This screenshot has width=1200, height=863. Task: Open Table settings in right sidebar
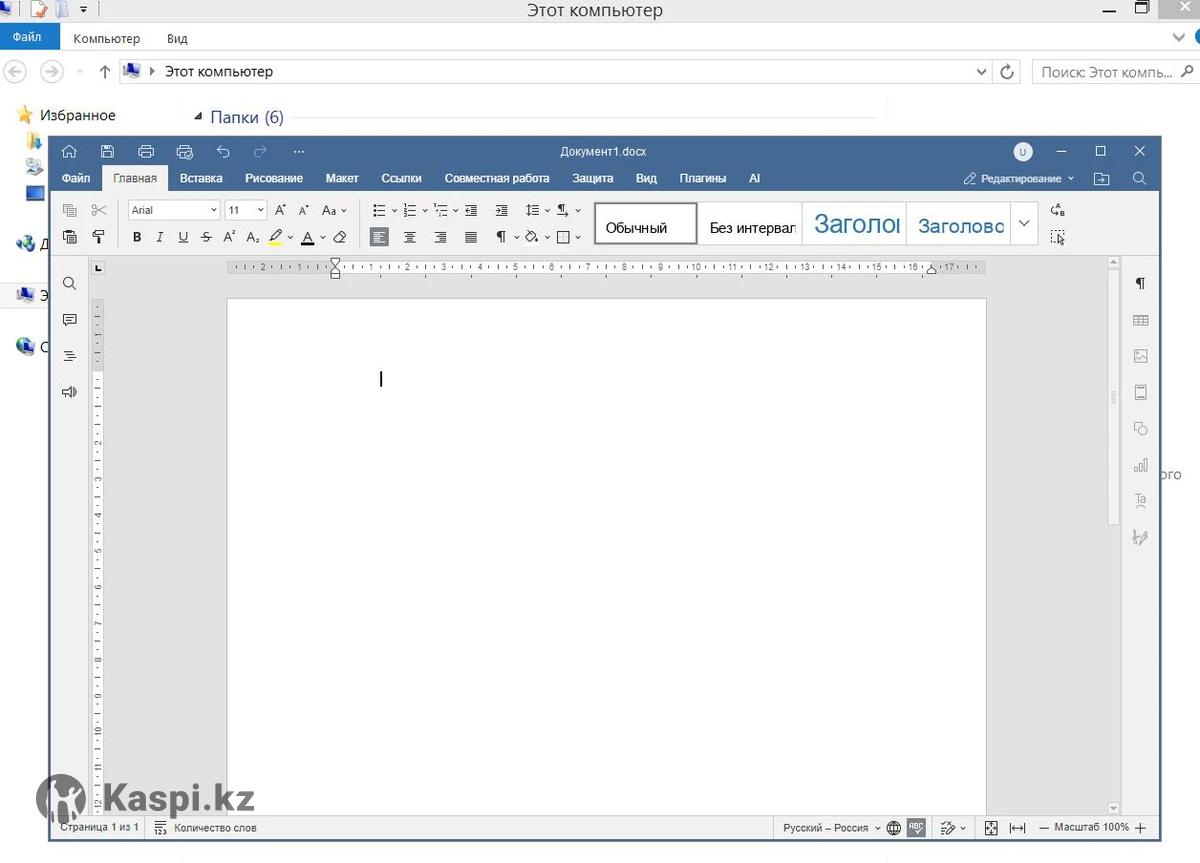click(1140, 320)
